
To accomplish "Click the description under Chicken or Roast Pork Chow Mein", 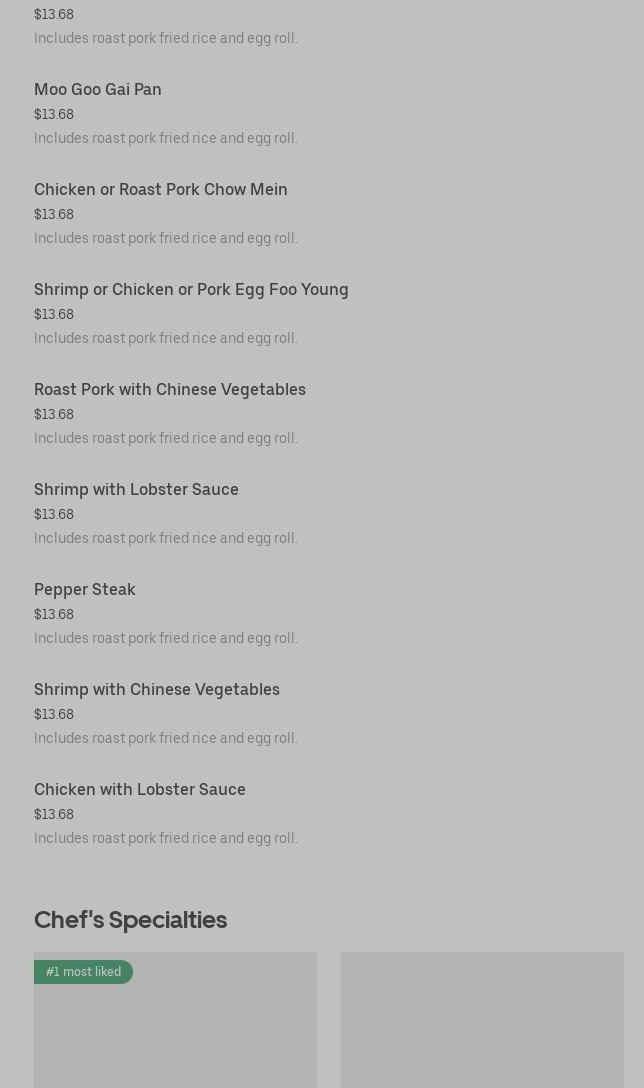I will [x=166, y=239].
